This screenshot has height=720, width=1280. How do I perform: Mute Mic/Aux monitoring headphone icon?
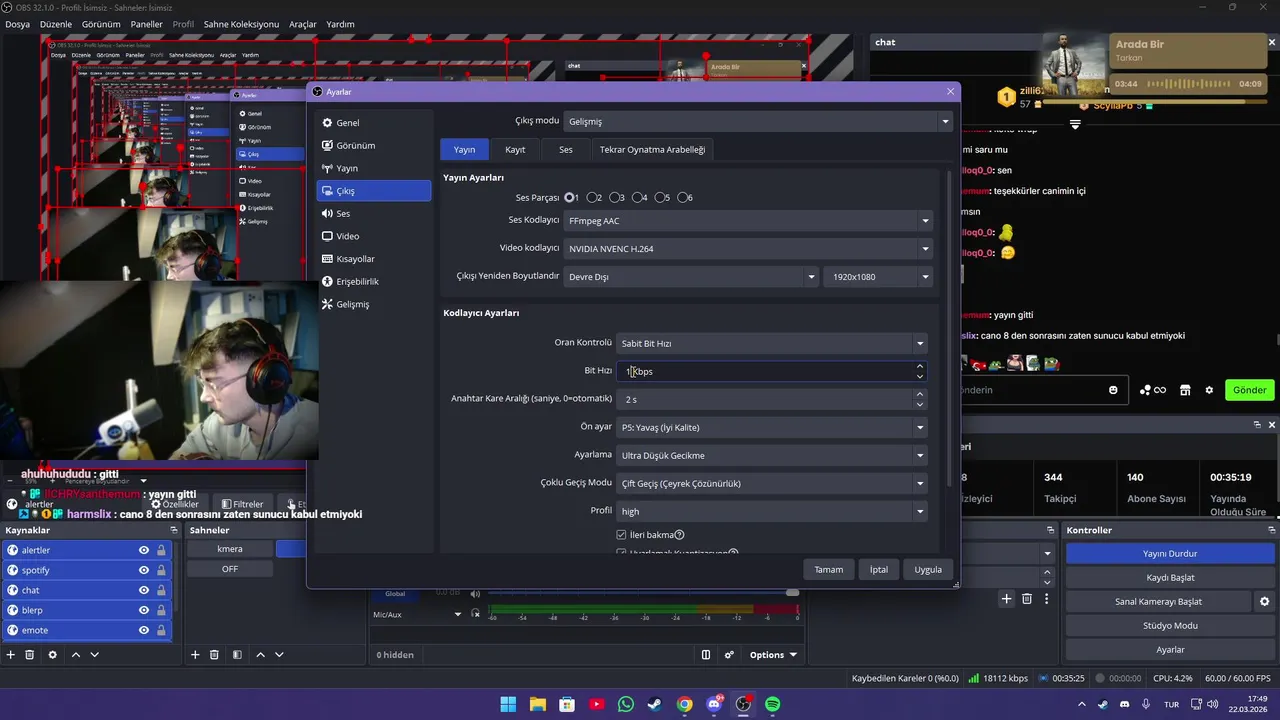tap(475, 614)
